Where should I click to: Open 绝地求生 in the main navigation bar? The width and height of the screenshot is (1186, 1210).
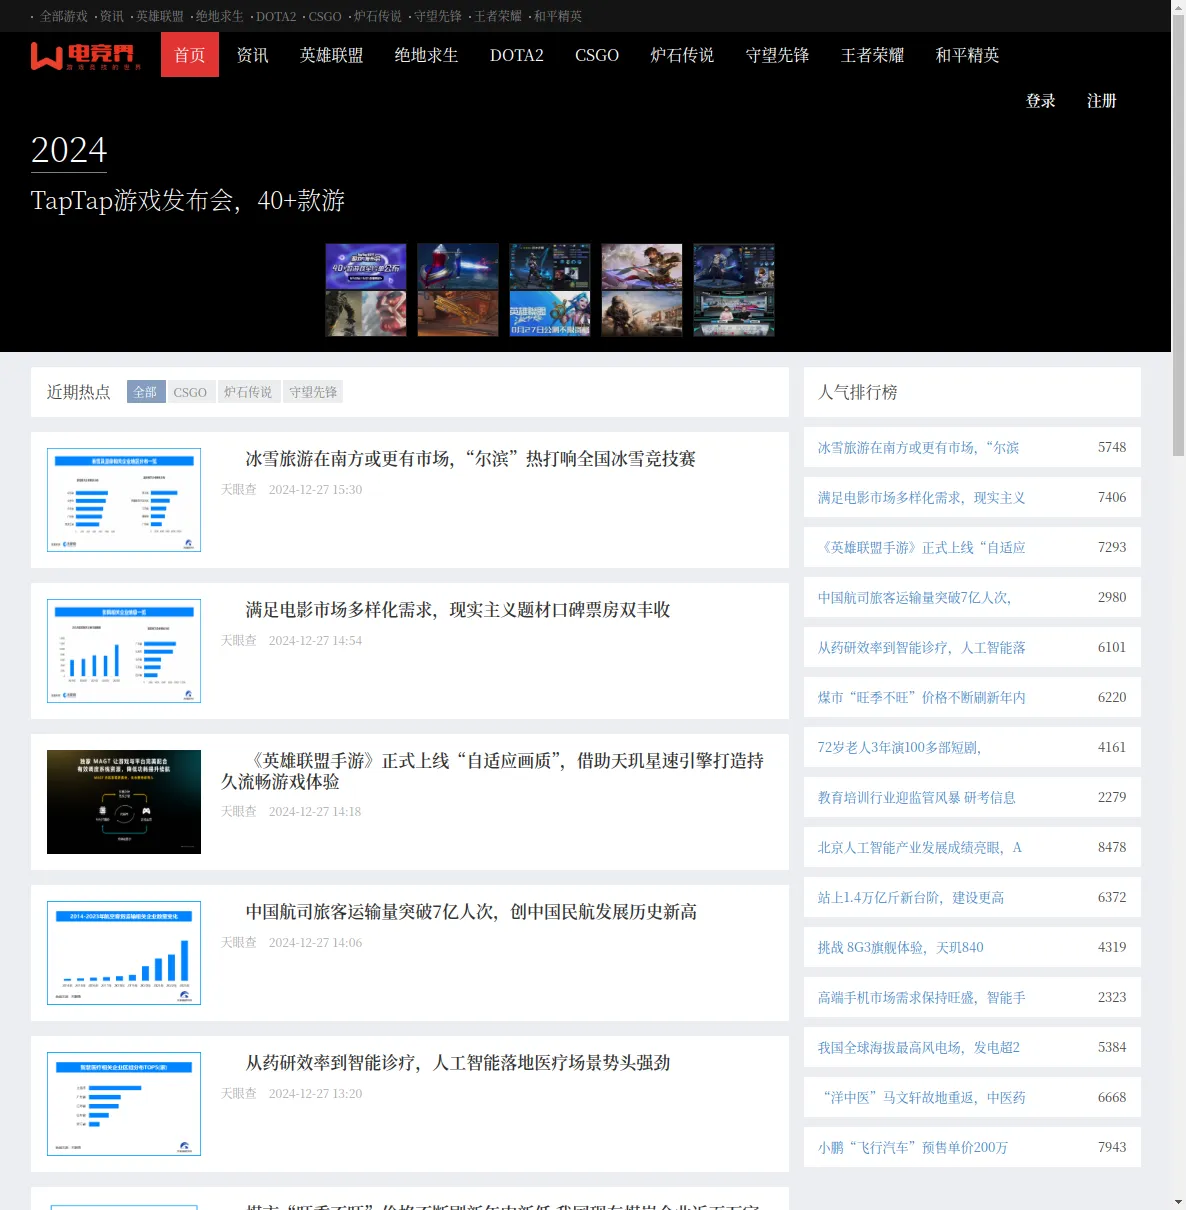click(x=427, y=55)
